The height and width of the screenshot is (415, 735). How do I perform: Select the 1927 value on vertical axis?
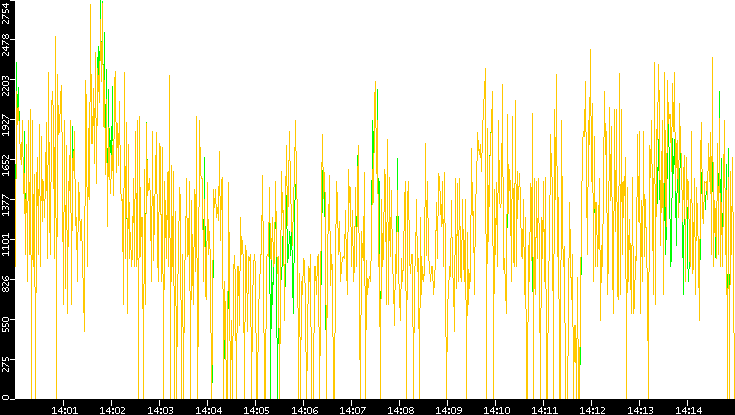(x=6, y=125)
